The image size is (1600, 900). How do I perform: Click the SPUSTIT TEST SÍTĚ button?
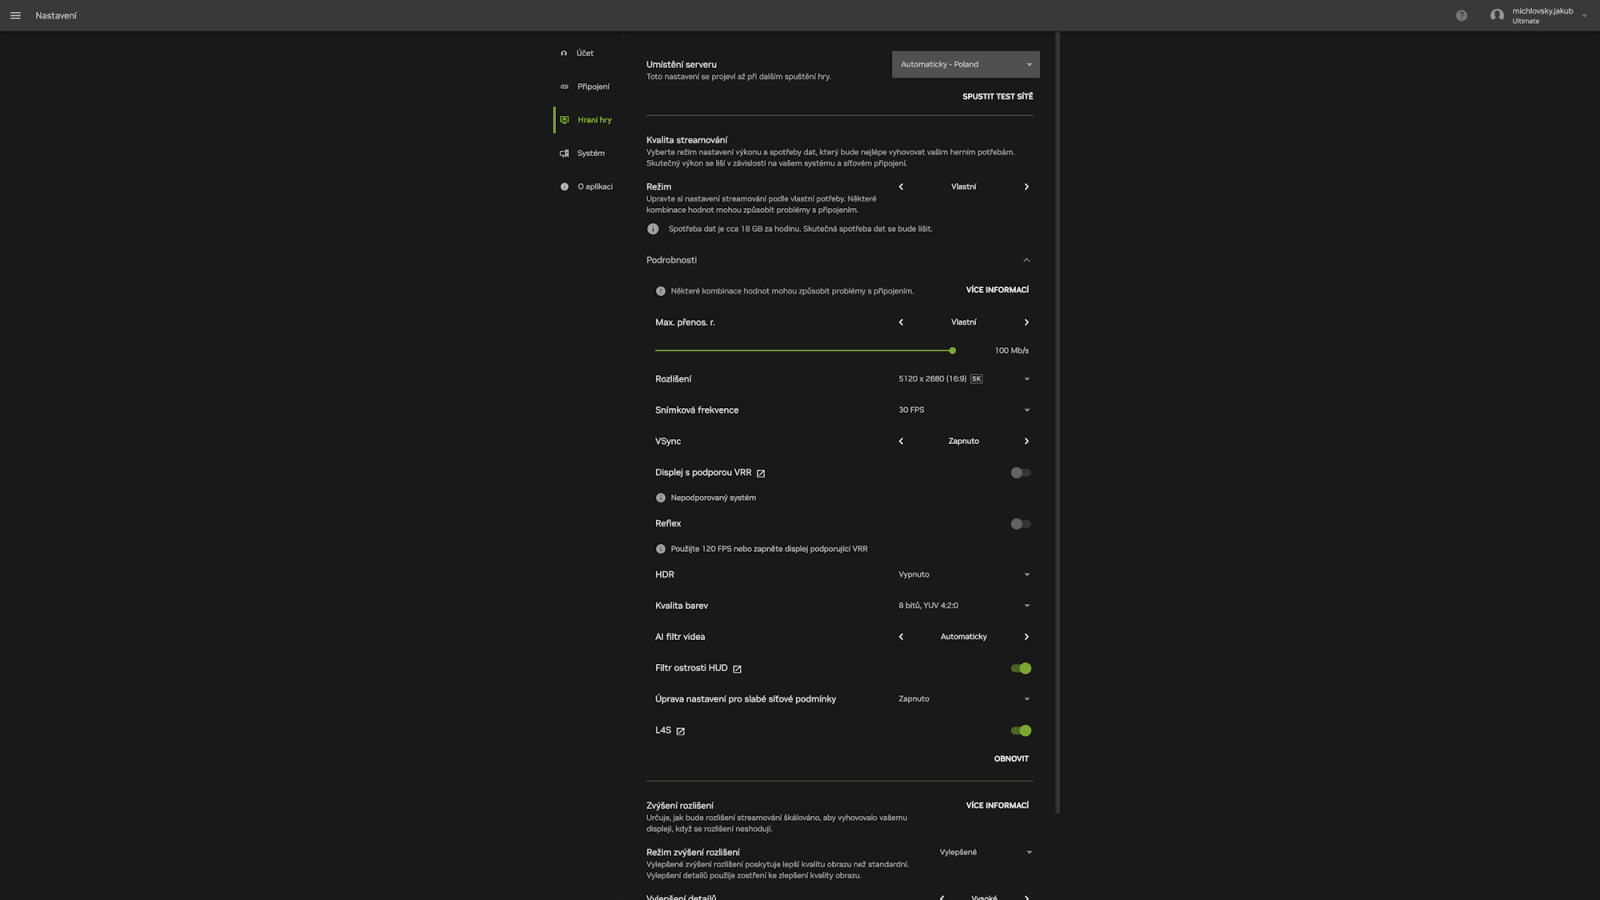pos(997,96)
